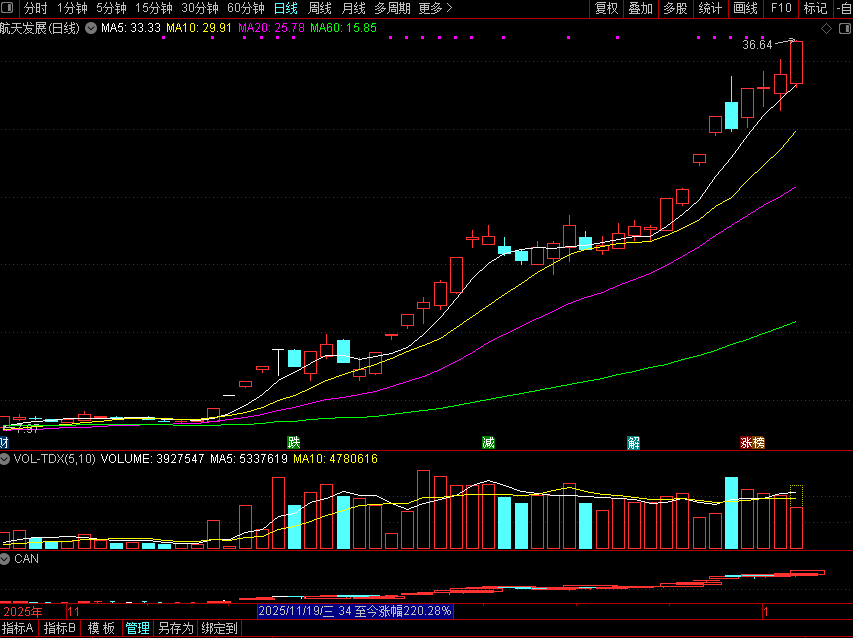Screen dimensions: 853x638
Task: Click the 叠加 overlay button
Action: pyautogui.click(x=641, y=9)
